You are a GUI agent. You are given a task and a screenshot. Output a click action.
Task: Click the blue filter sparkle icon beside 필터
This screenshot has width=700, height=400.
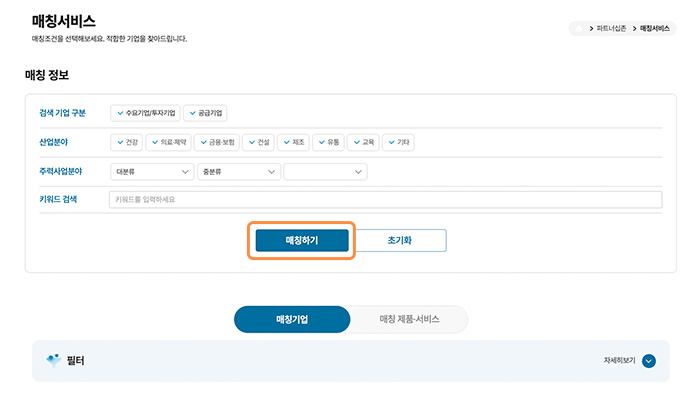click(x=54, y=360)
